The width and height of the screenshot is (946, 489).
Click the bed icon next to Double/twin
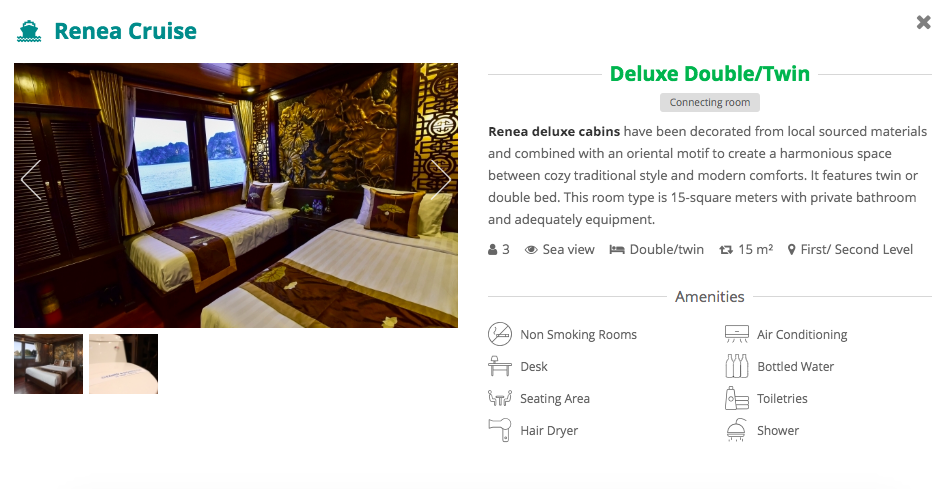[x=617, y=250]
